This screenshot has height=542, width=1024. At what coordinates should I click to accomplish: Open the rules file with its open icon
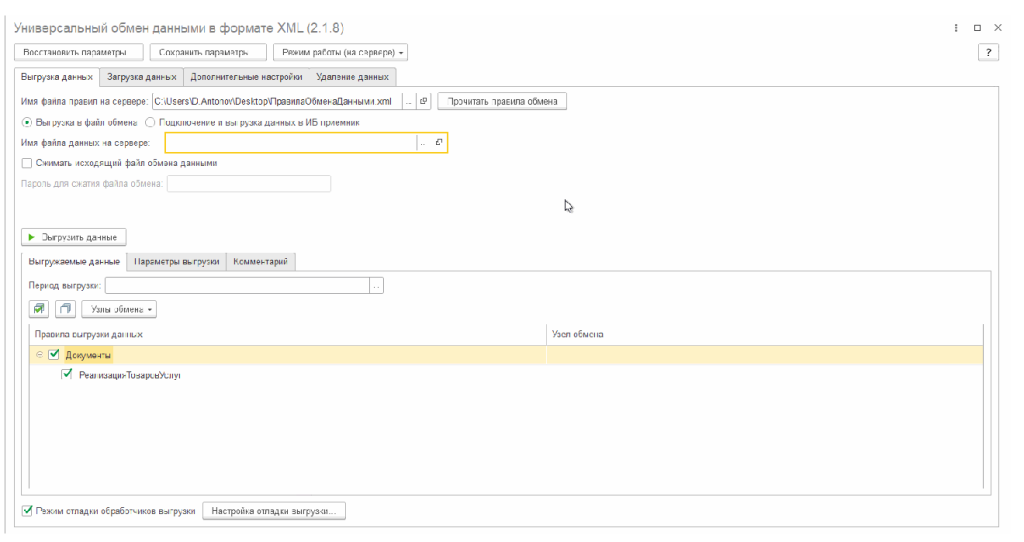[423, 101]
